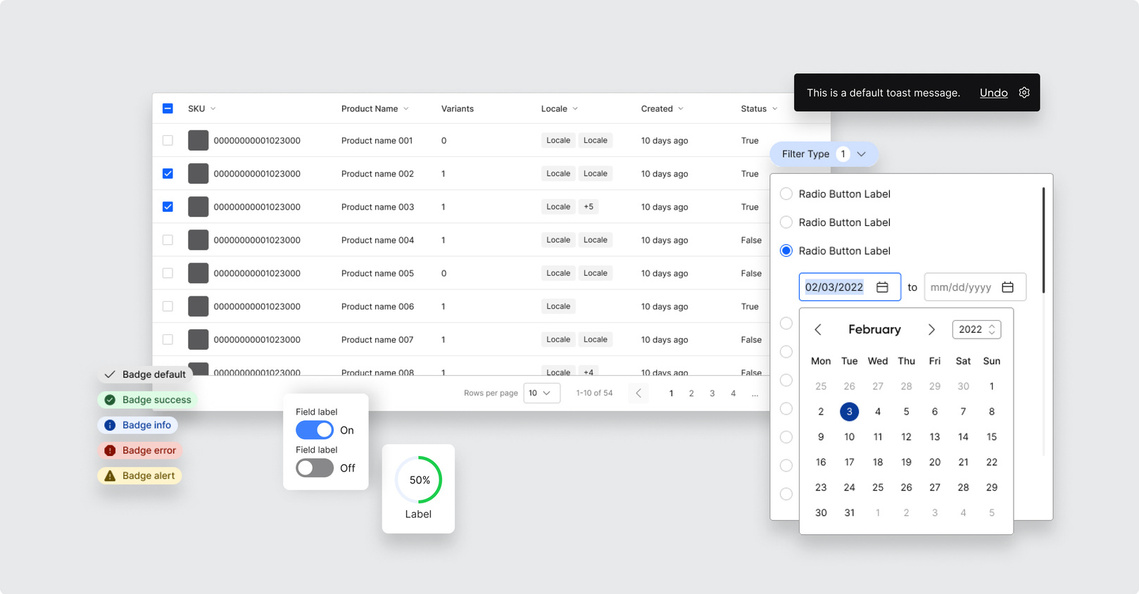Image resolution: width=1139 pixels, height=594 pixels.
Task: Turn off the Field label switch showing On
Action: (x=315, y=430)
